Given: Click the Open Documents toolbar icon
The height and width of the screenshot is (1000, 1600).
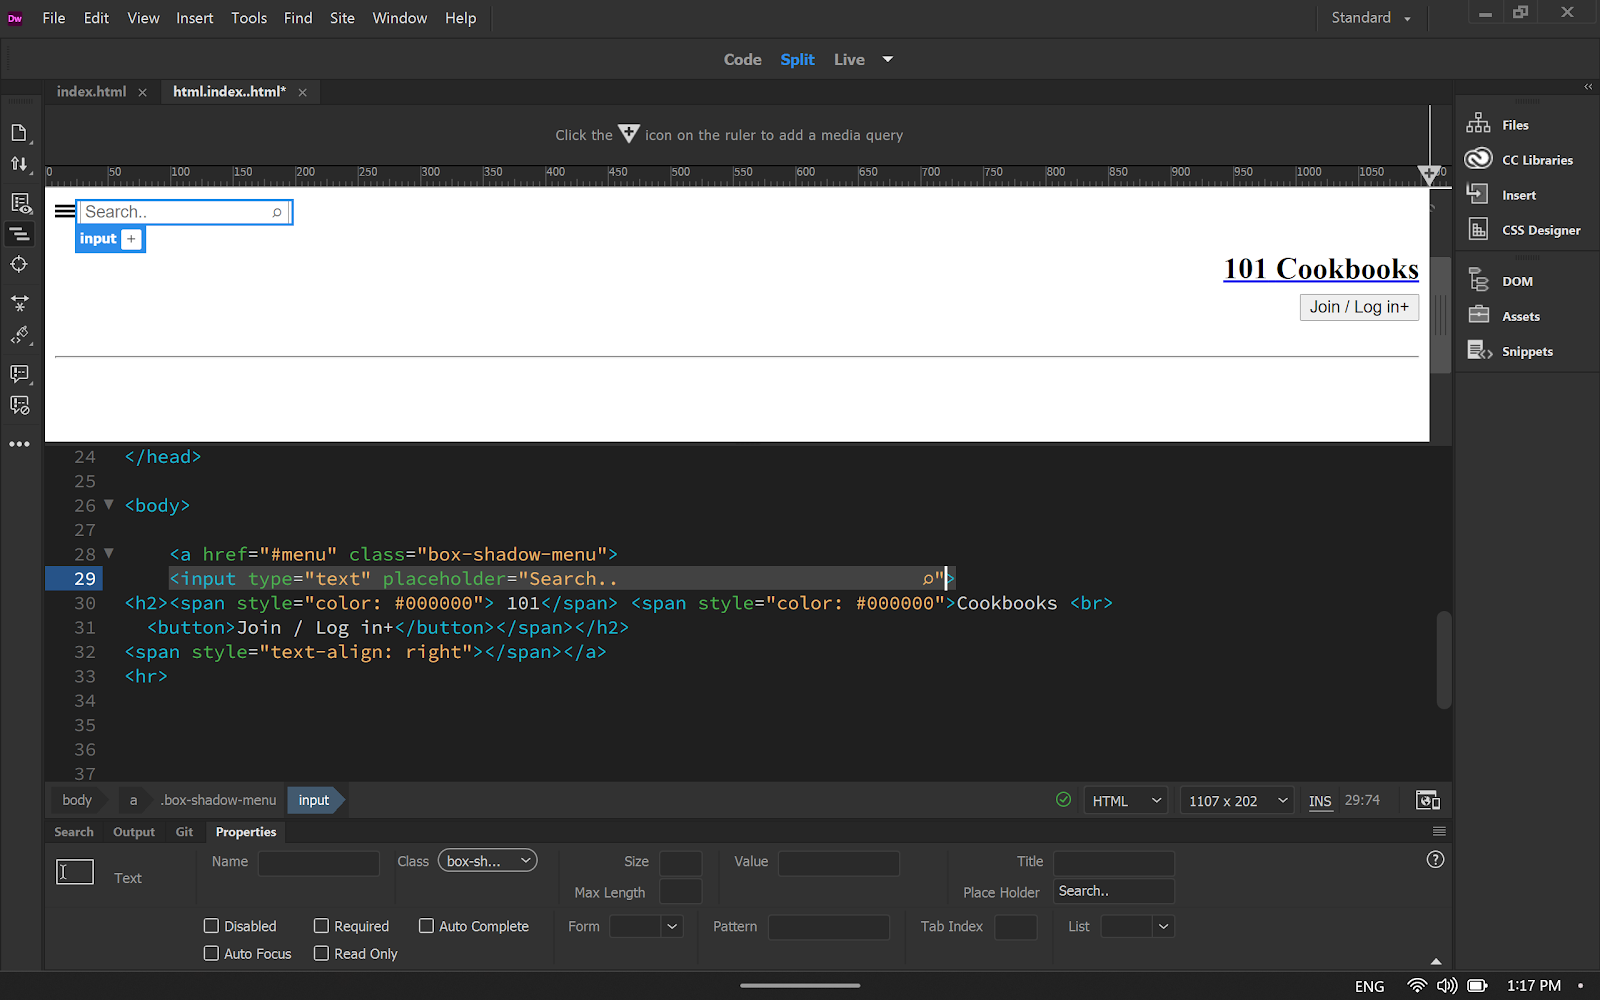Looking at the screenshot, I should (20, 133).
